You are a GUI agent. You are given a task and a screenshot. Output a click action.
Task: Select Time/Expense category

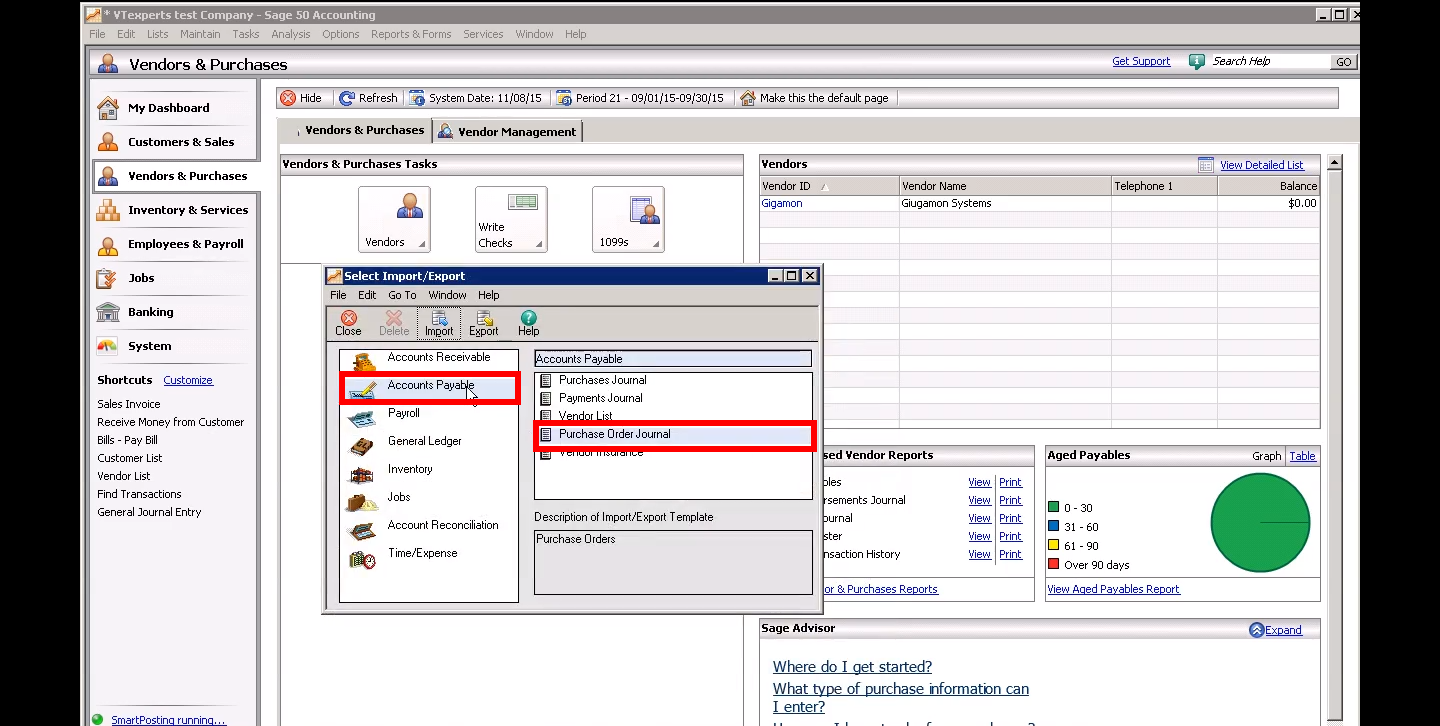[x=422, y=553]
